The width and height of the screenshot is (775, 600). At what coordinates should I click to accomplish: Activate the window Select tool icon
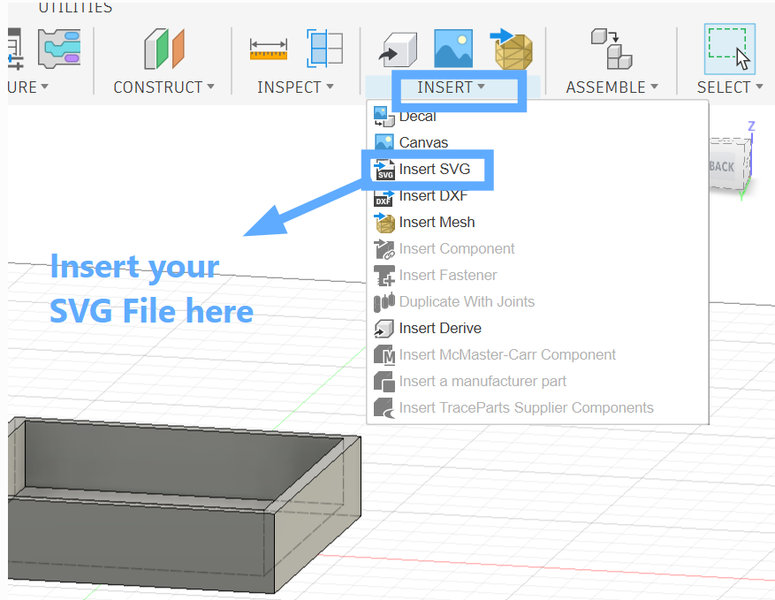coord(730,49)
